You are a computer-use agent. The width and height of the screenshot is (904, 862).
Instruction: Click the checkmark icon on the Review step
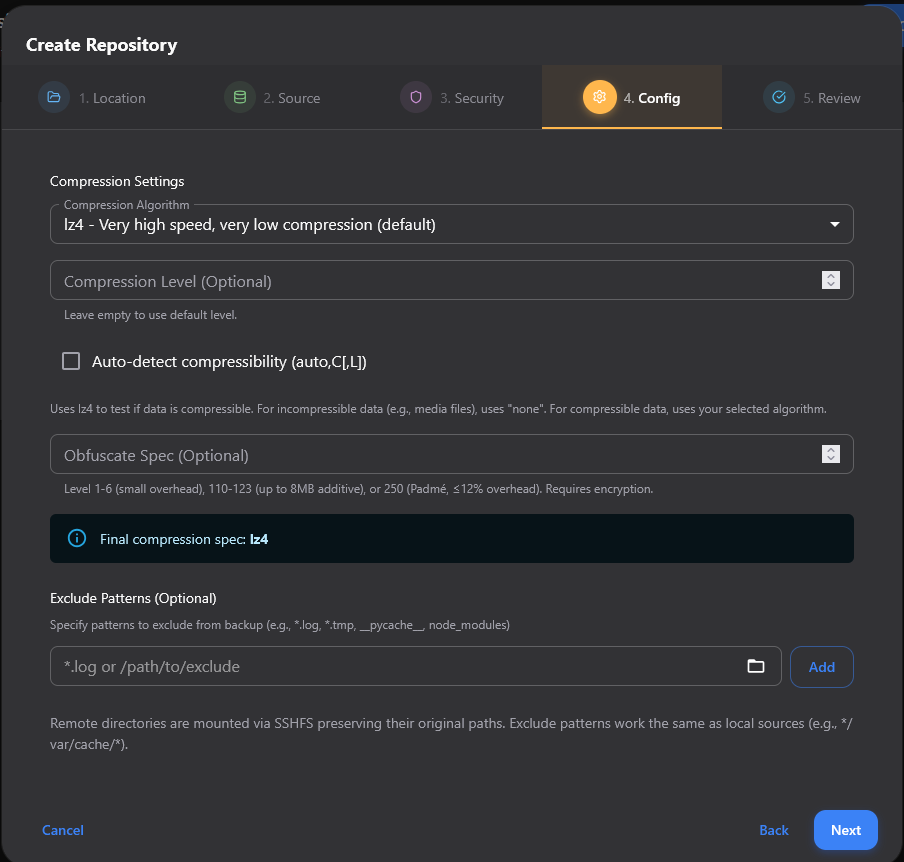click(x=779, y=97)
